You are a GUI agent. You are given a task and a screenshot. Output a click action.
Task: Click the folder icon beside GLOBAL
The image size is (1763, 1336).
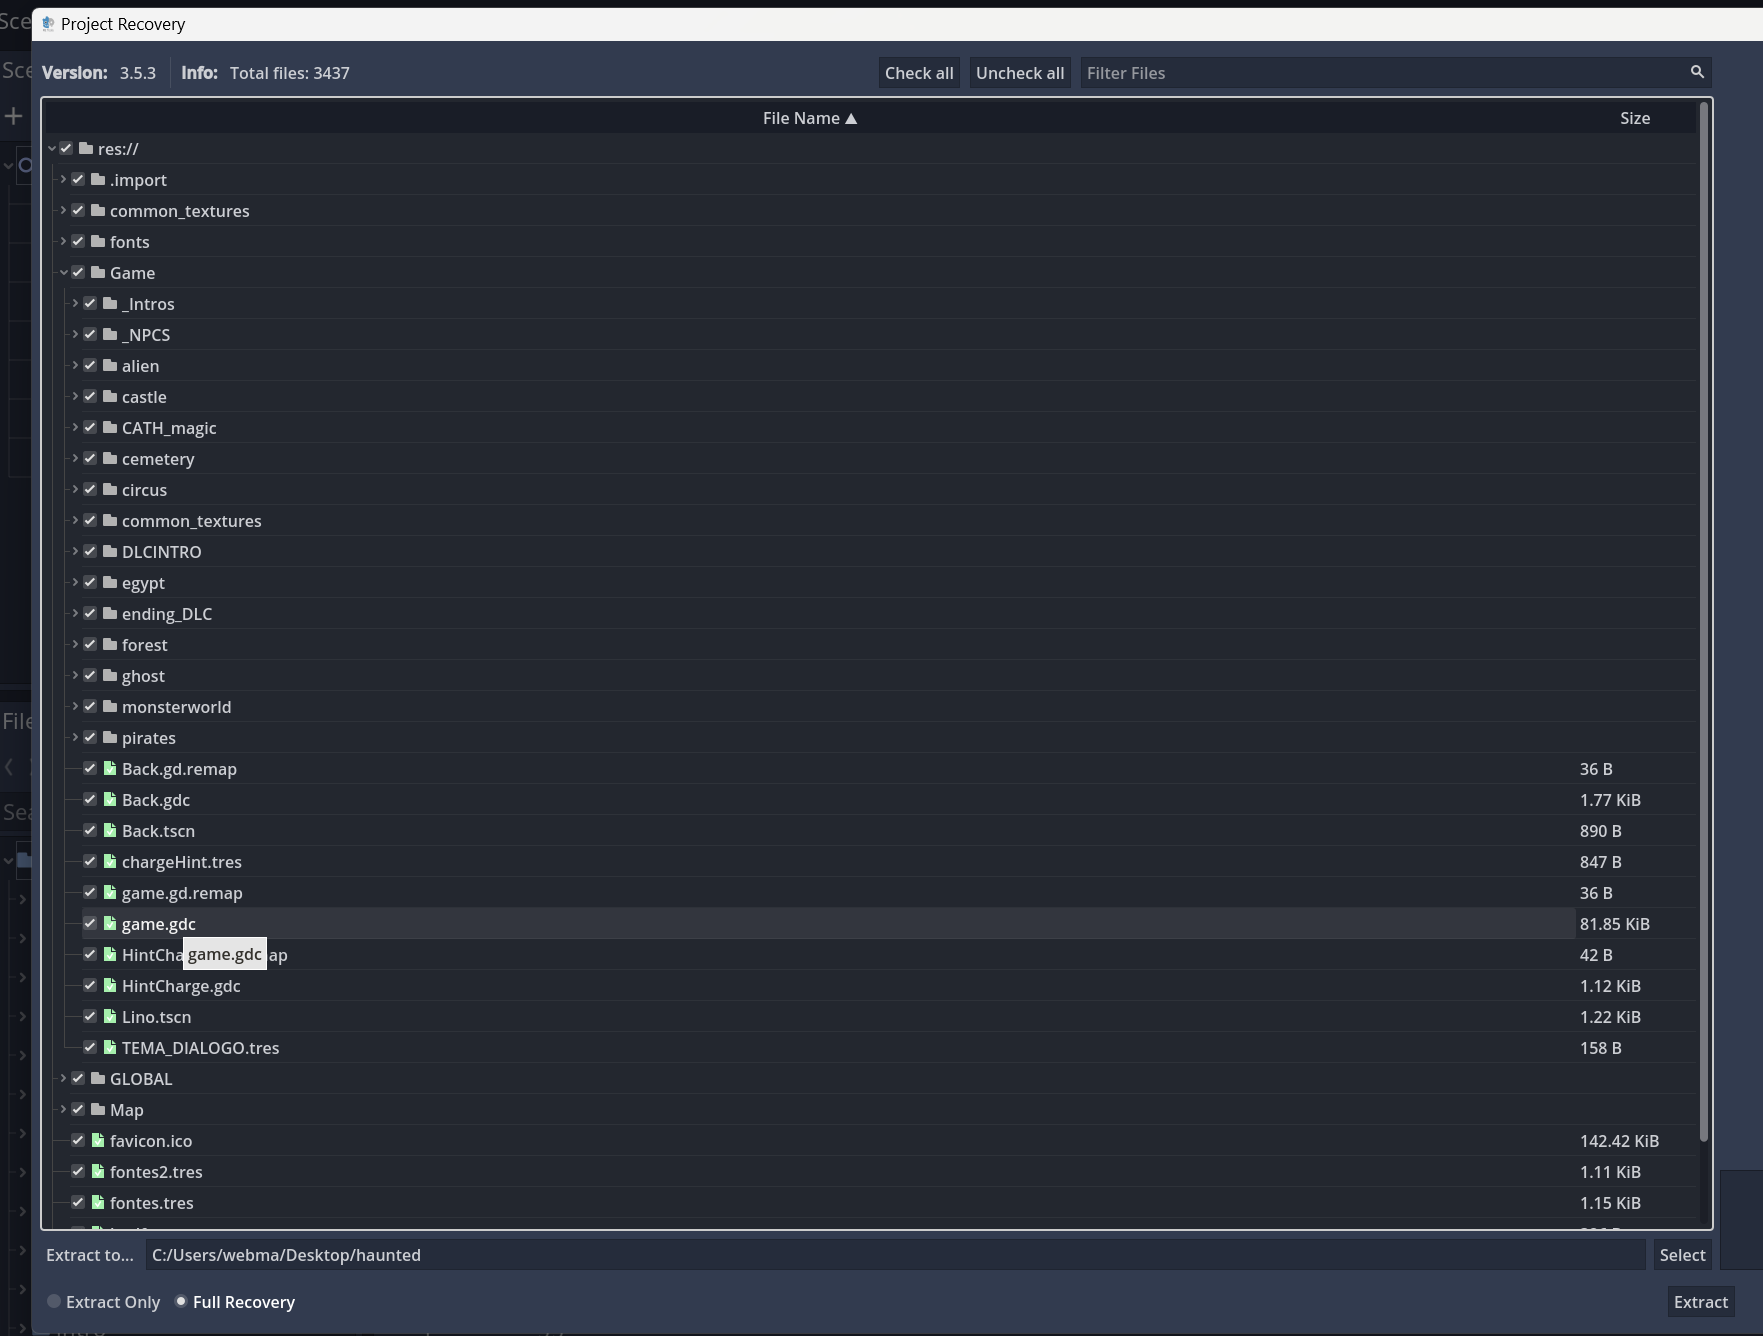[98, 1079]
